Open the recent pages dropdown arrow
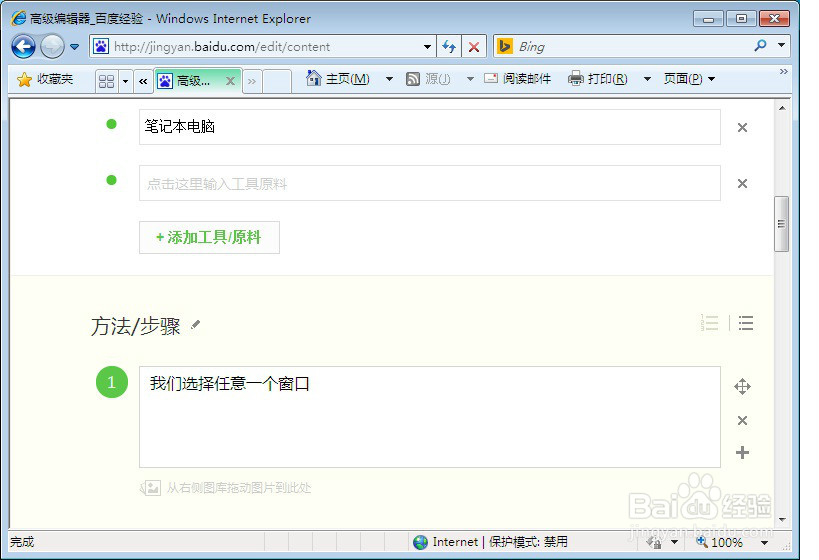This screenshot has width=819, height=560. (x=75, y=47)
